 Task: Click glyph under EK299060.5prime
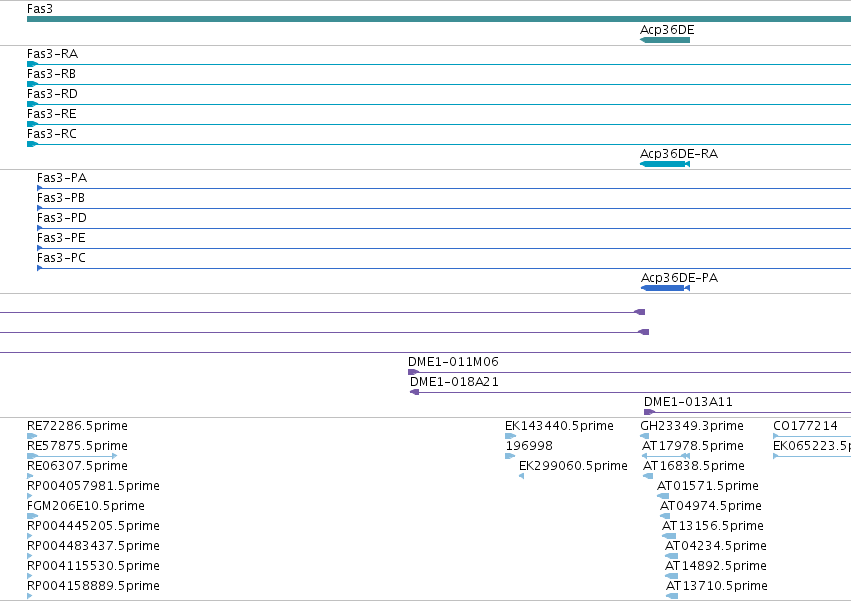(522, 476)
